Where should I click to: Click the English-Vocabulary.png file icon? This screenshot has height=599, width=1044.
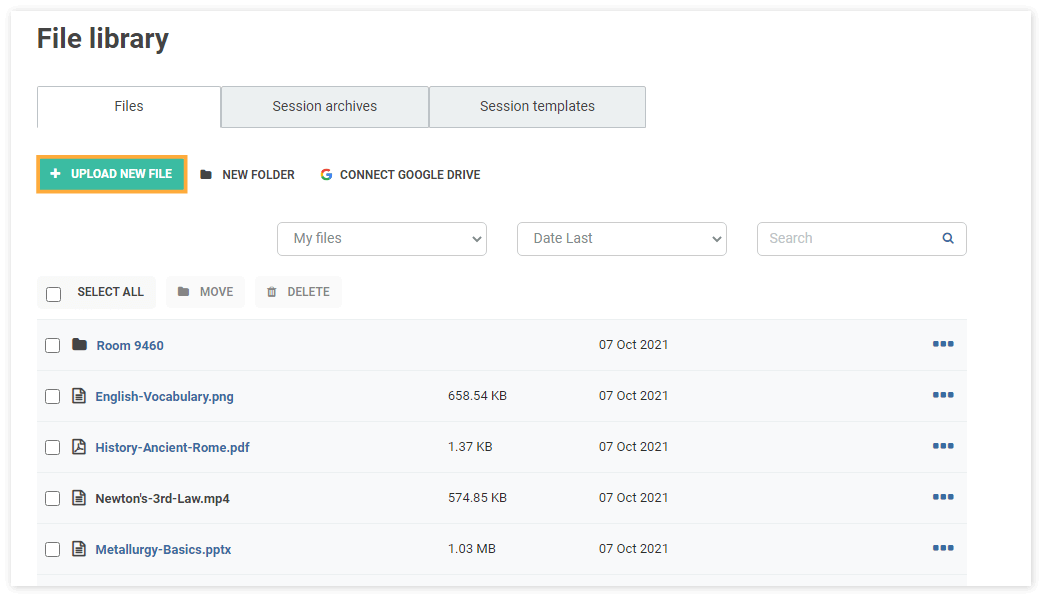coord(79,396)
